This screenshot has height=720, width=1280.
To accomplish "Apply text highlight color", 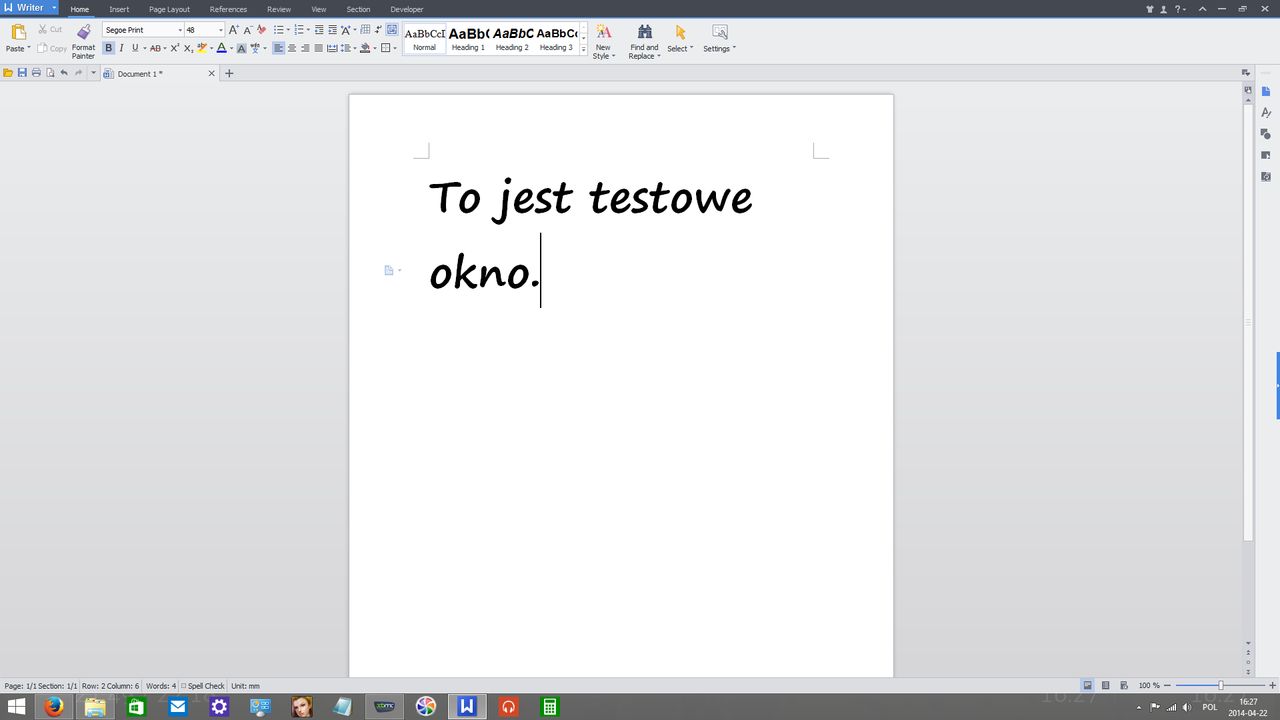I will click(x=202, y=48).
